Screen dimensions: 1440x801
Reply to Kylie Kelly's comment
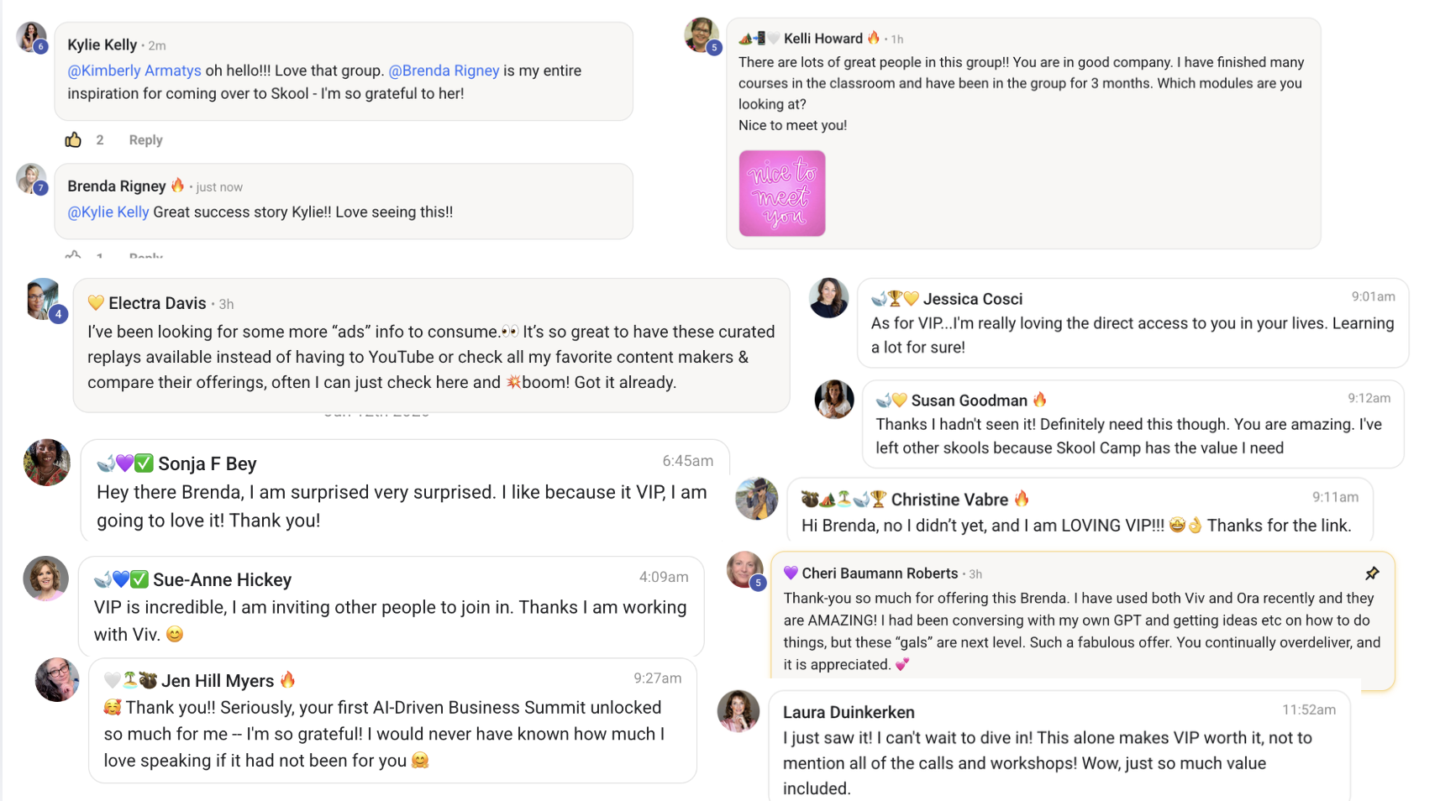(x=146, y=140)
